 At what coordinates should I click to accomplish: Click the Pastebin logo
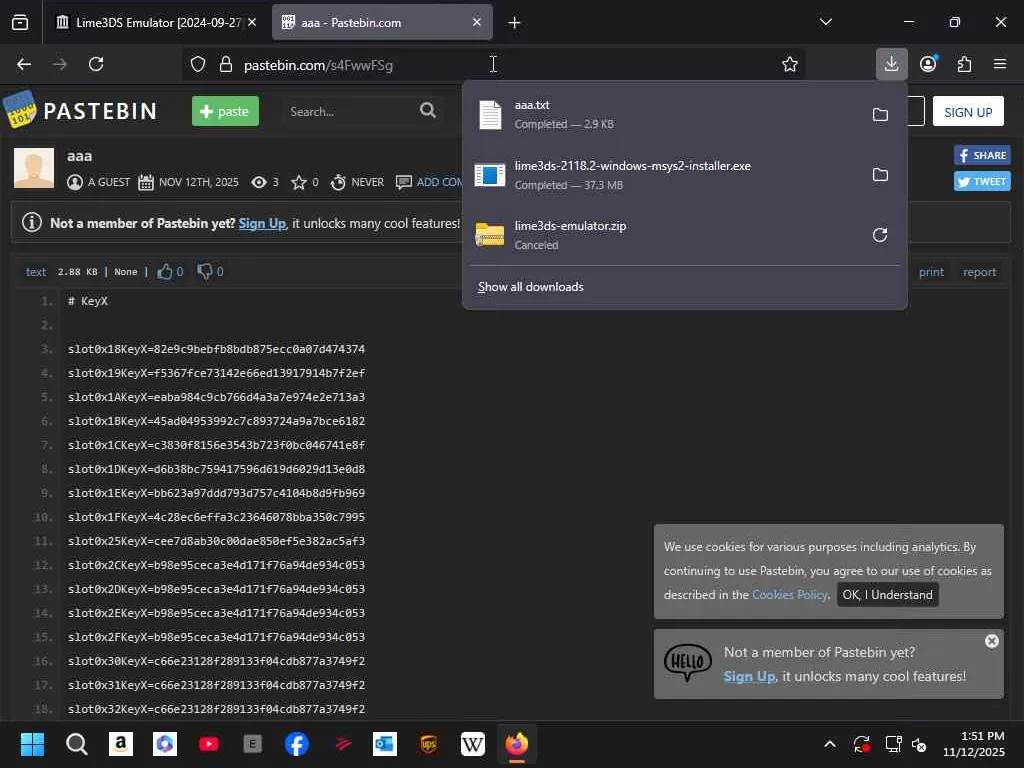[81, 110]
